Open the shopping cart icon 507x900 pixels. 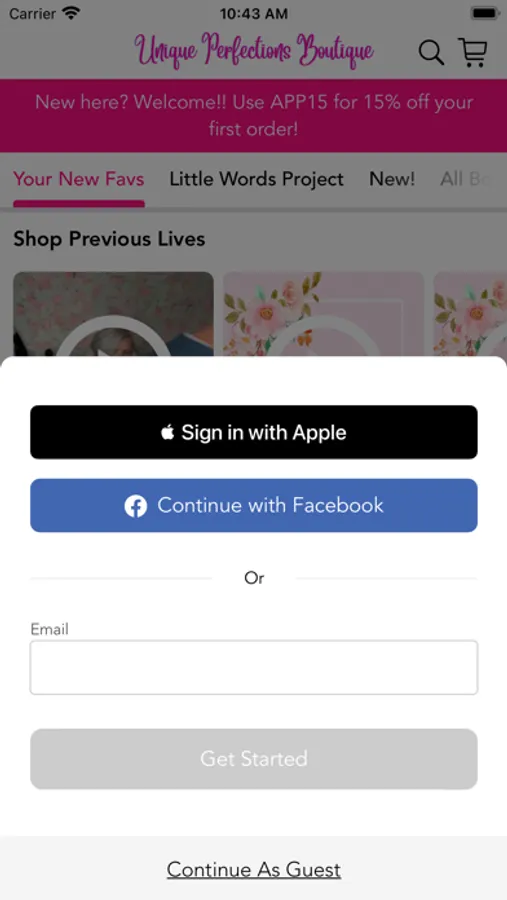click(x=473, y=52)
